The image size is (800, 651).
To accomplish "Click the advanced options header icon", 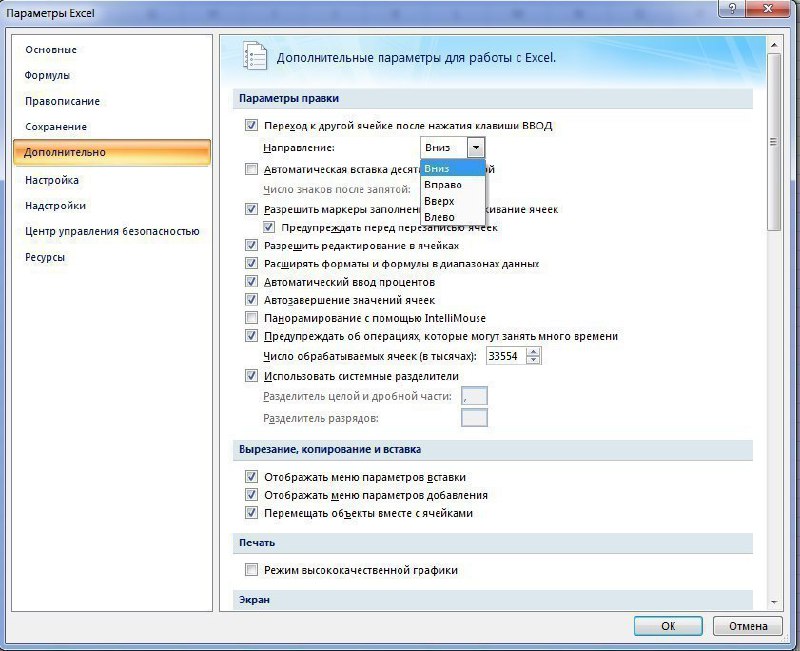I will [255, 56].
